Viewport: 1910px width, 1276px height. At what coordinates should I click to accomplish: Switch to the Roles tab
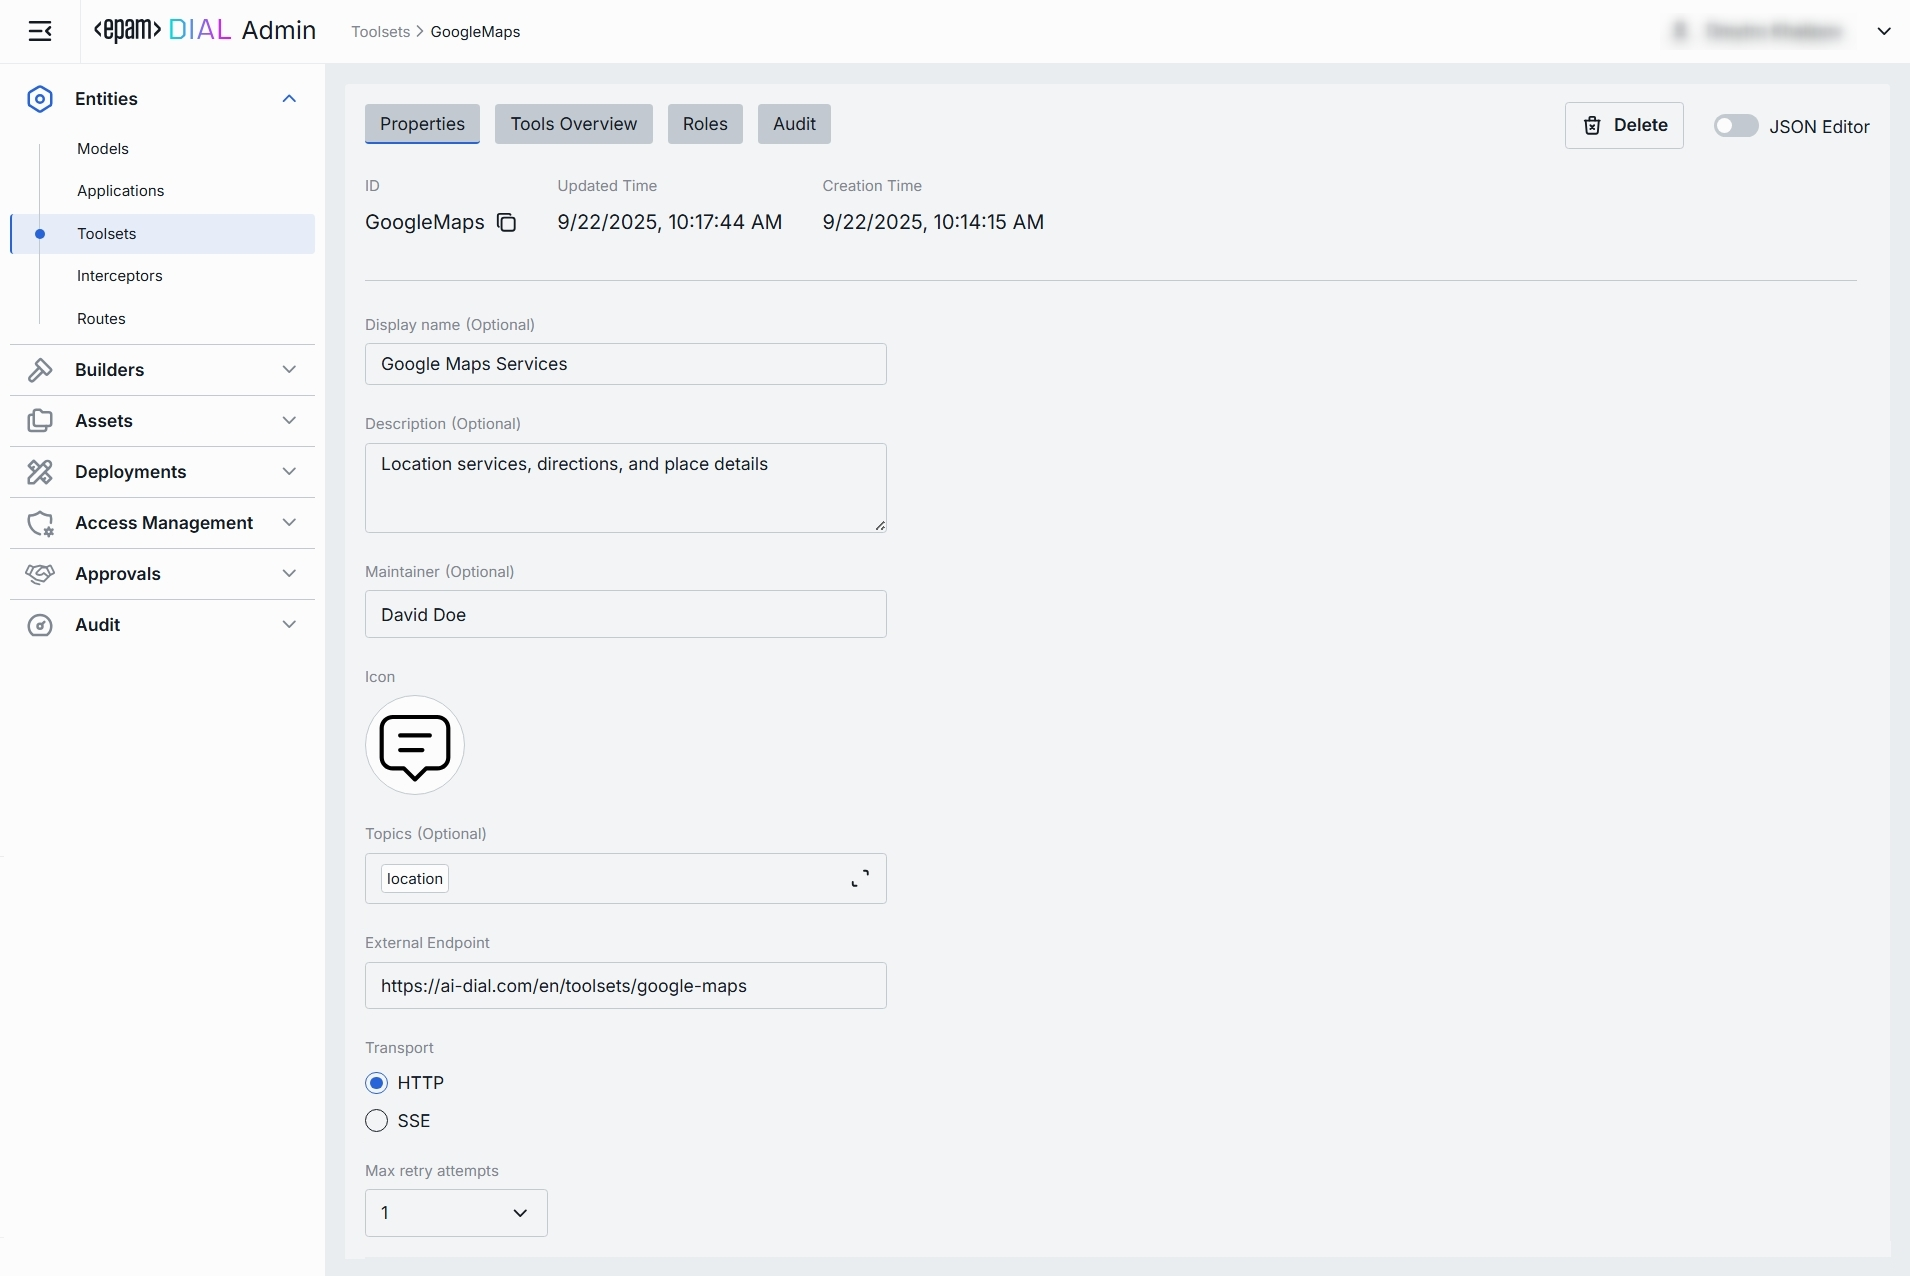tap(705, 124)
